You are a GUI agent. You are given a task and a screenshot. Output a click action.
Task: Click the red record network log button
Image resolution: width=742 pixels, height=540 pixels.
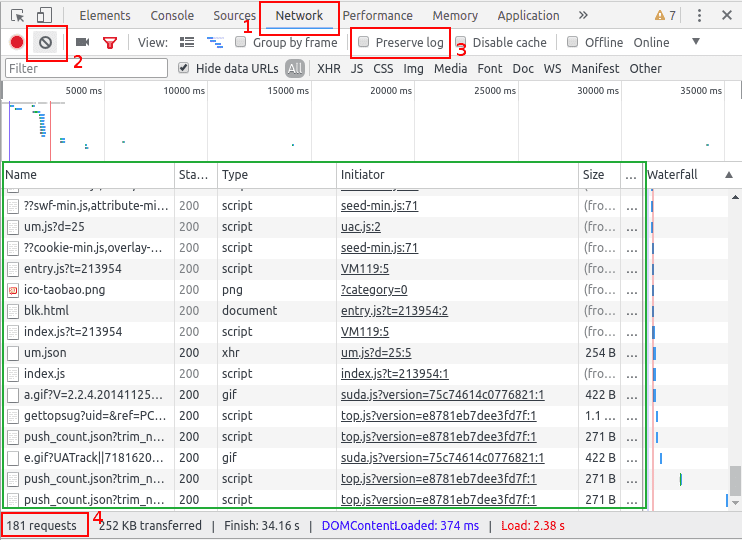point(17,42)
